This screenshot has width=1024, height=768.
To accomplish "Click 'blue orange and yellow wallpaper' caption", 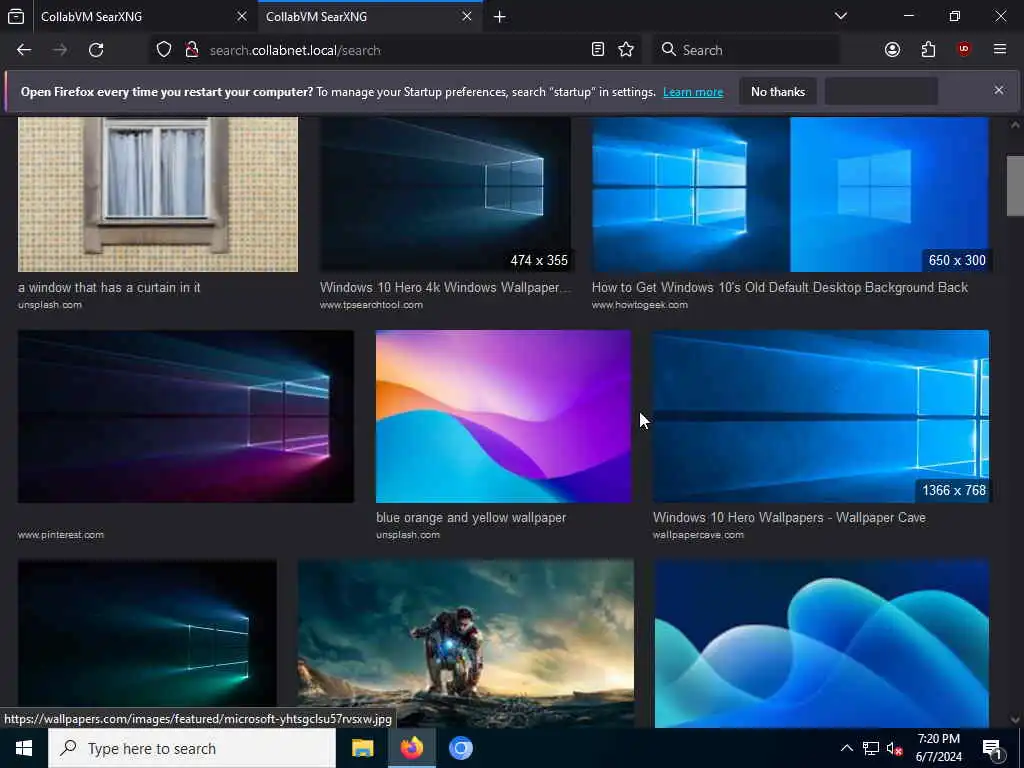I will coord(471,517).
